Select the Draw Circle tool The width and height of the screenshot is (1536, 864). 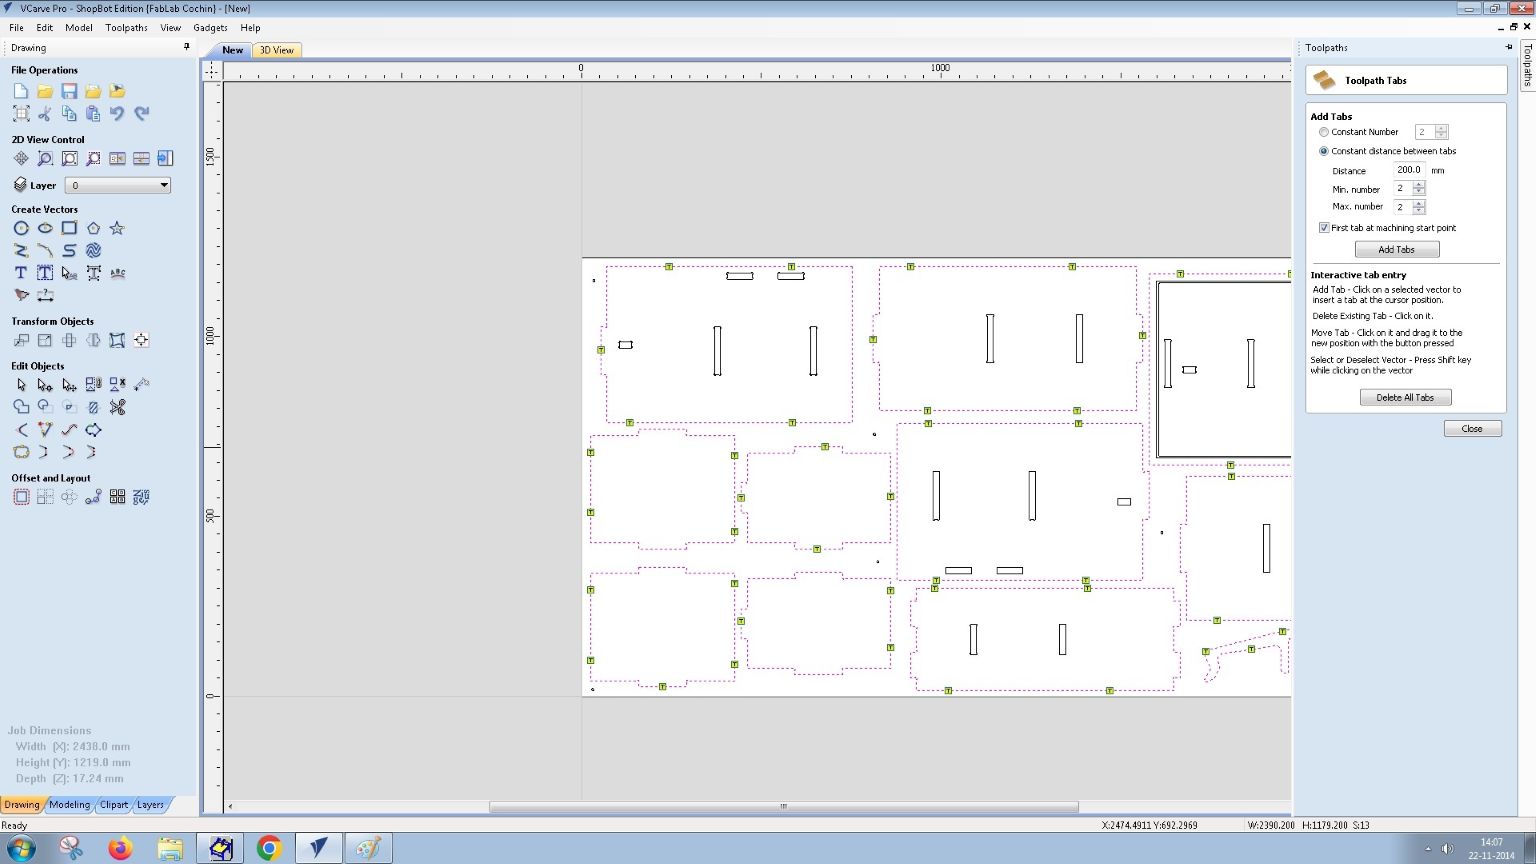click(21, 228)
